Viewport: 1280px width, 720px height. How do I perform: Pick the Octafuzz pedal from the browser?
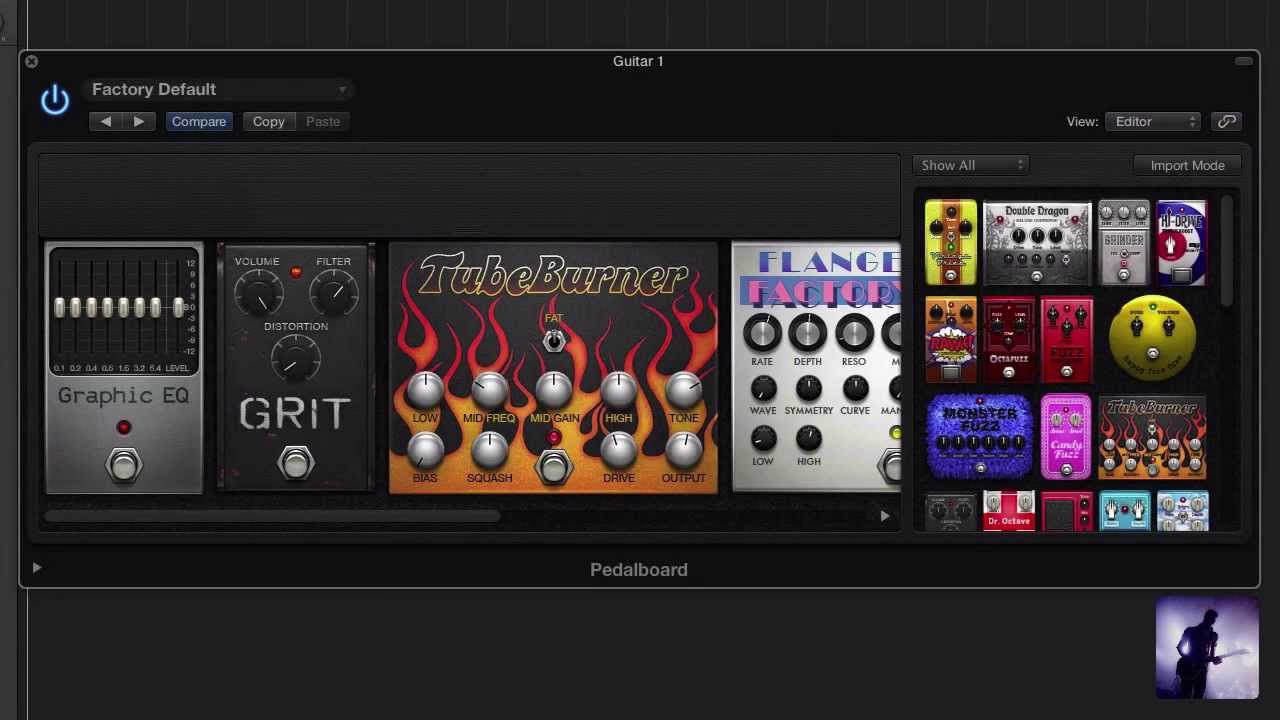(x=1008, y=340)
